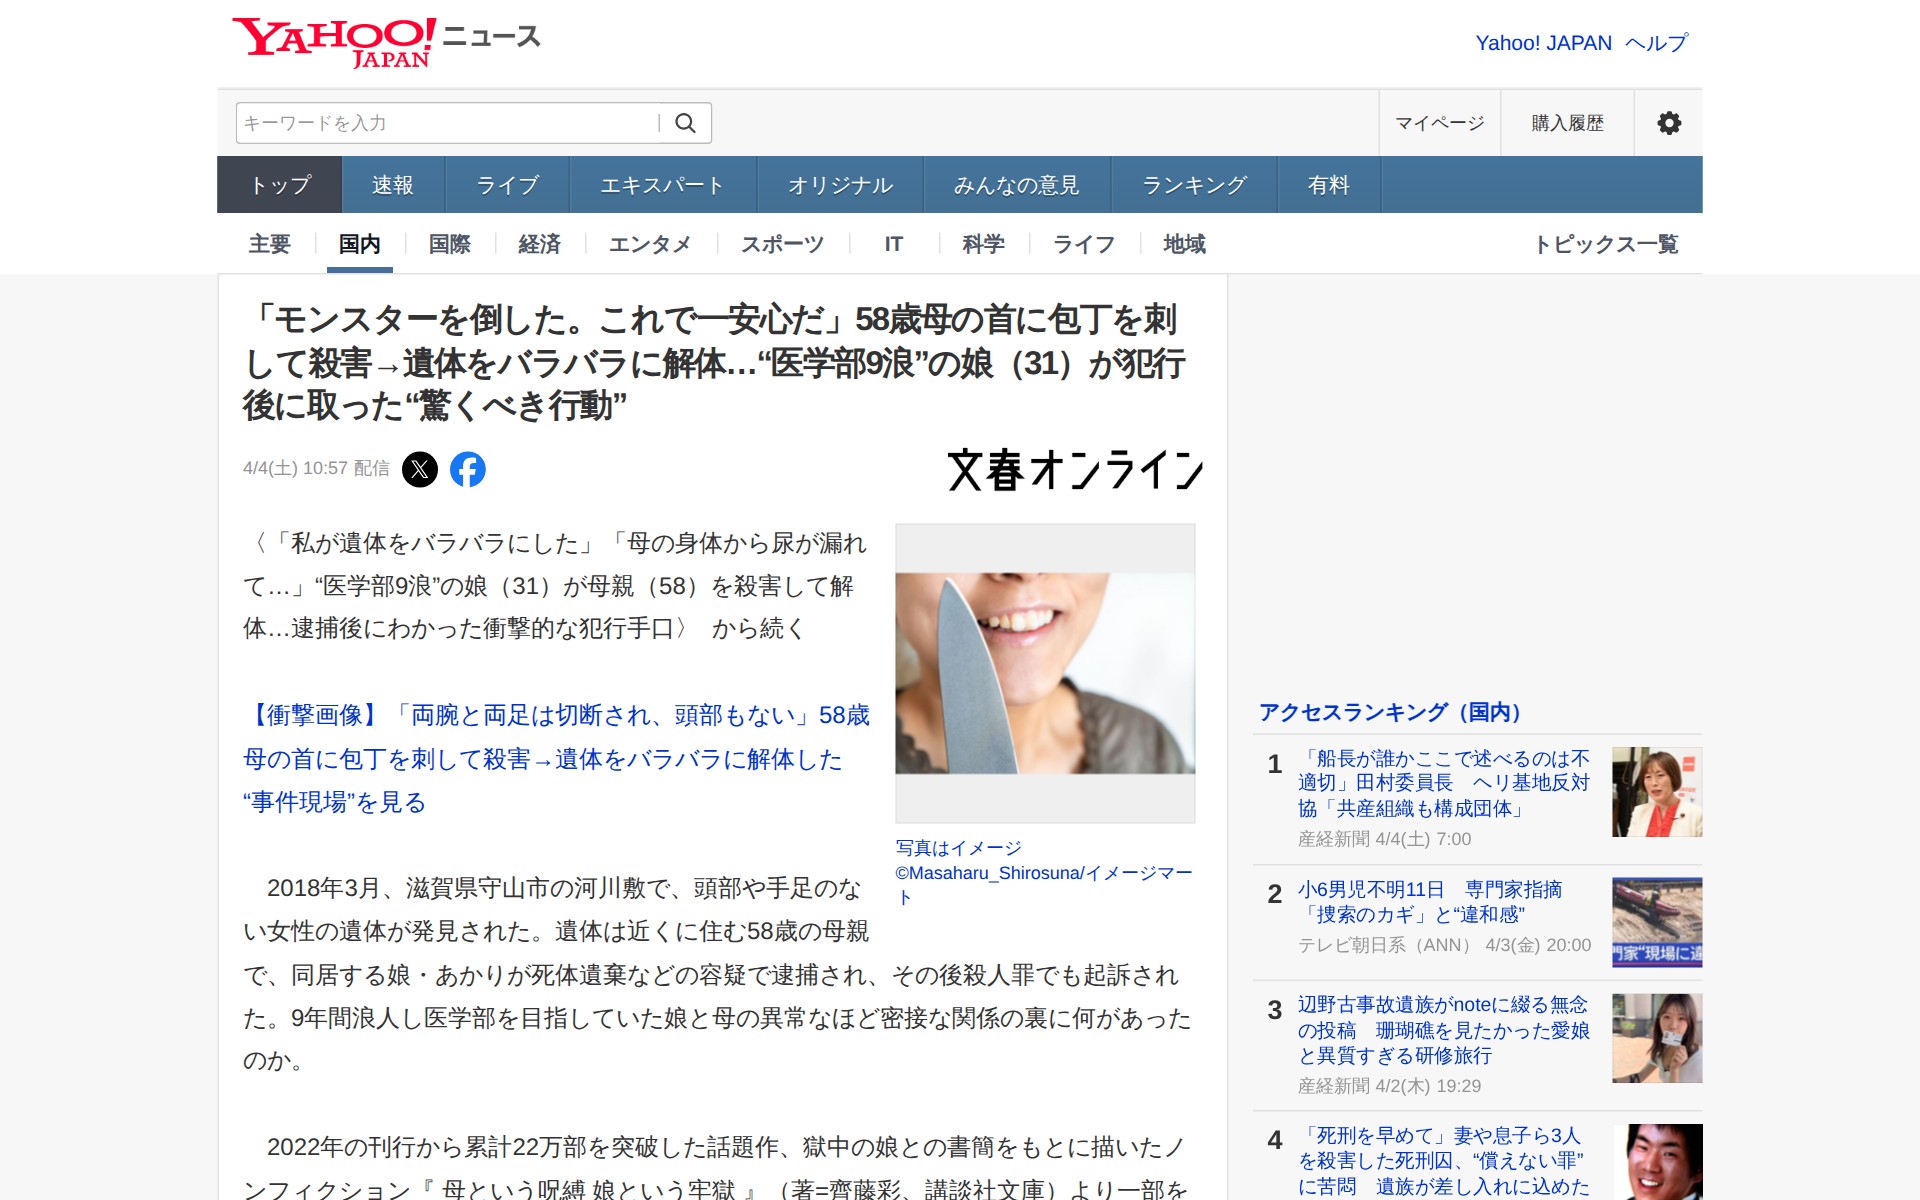
Task: Open ranking 1 article thumbnail
Action: [1656, 792]
